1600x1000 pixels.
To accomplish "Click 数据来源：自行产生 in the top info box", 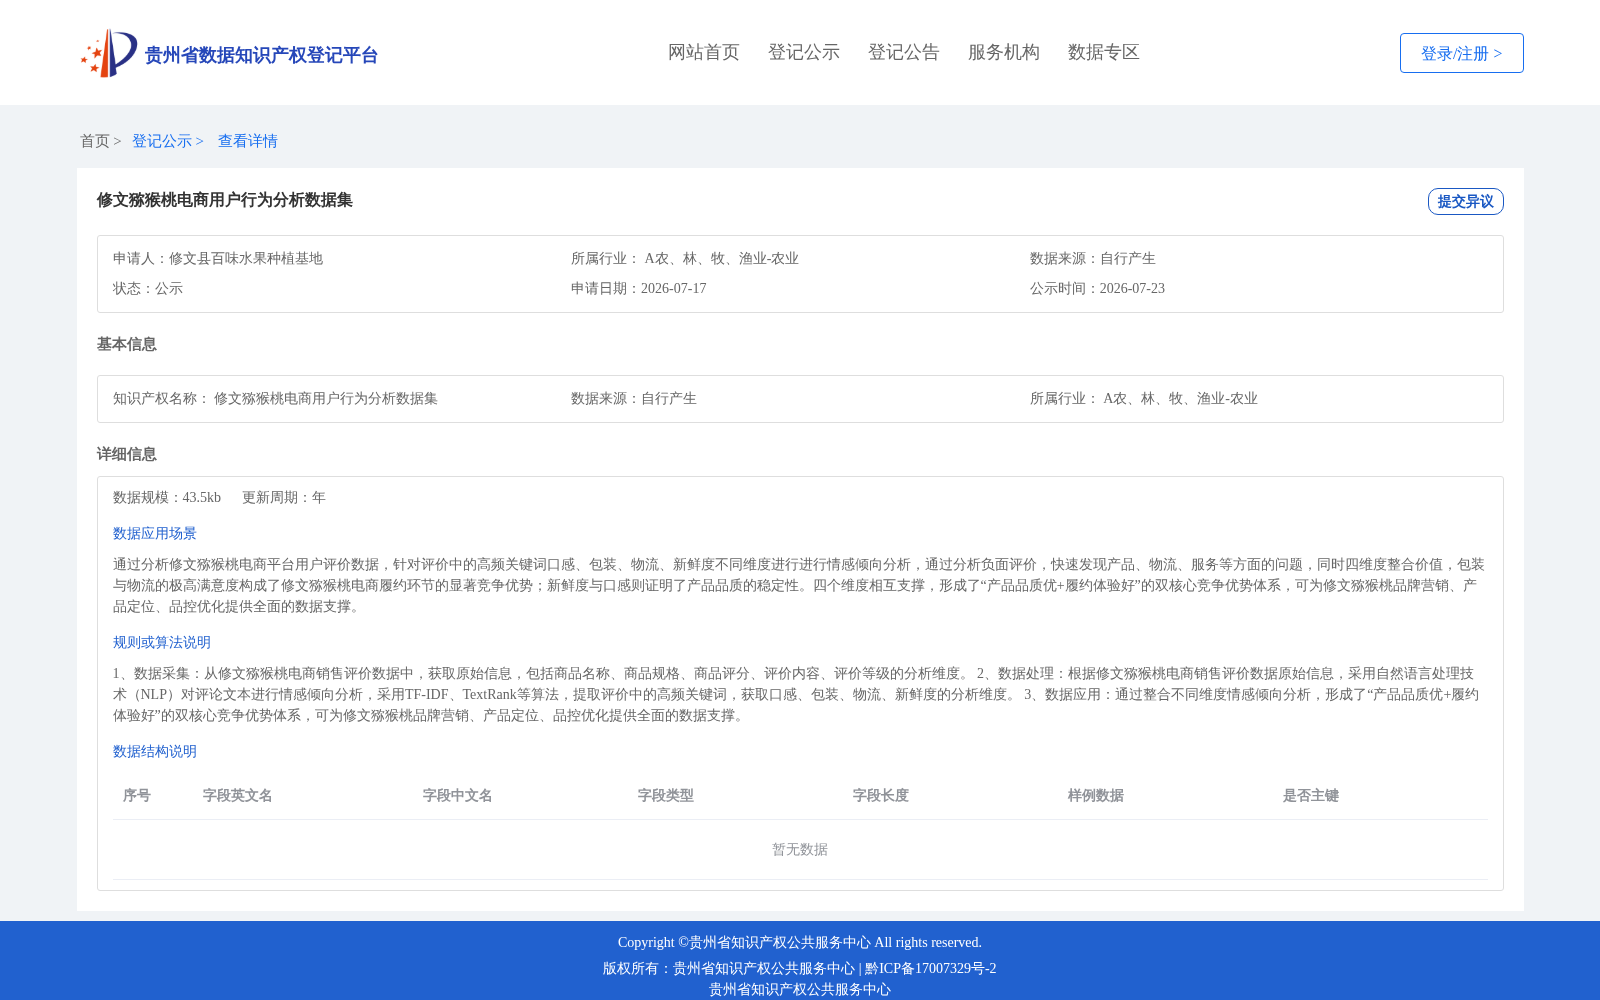I will pos(1093,258).
